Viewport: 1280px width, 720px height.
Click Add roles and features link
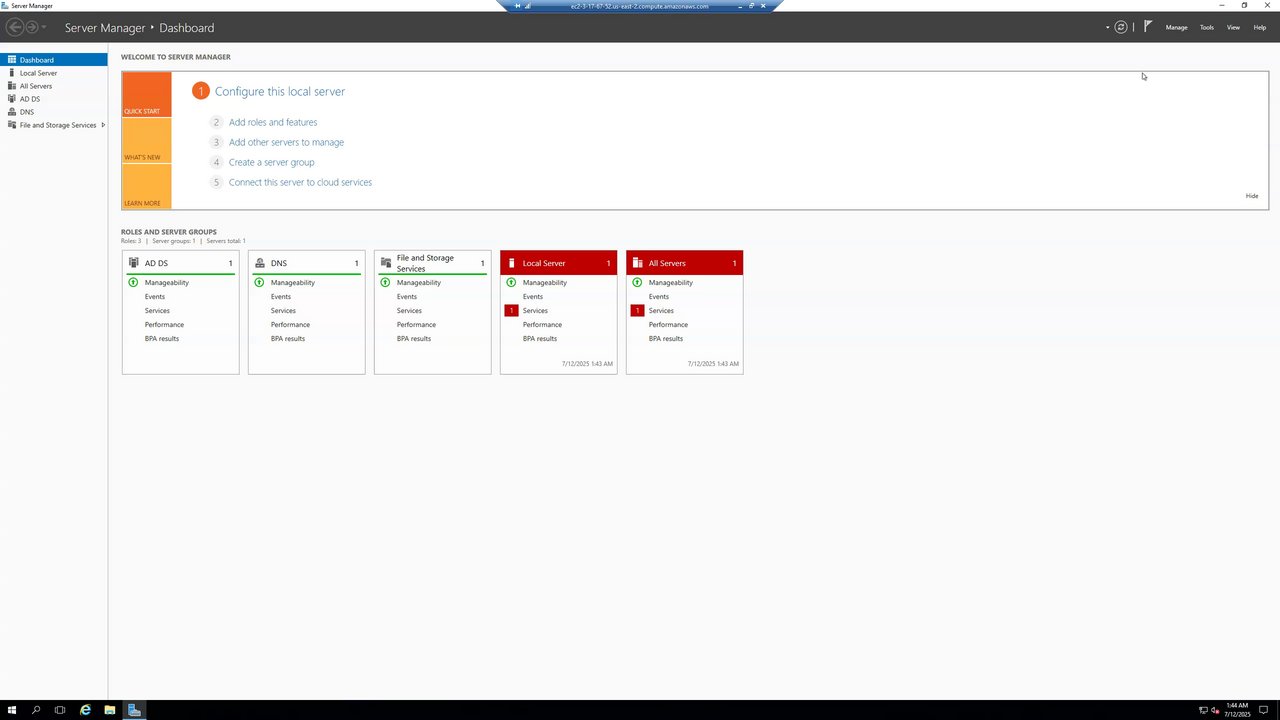[273, 122]
